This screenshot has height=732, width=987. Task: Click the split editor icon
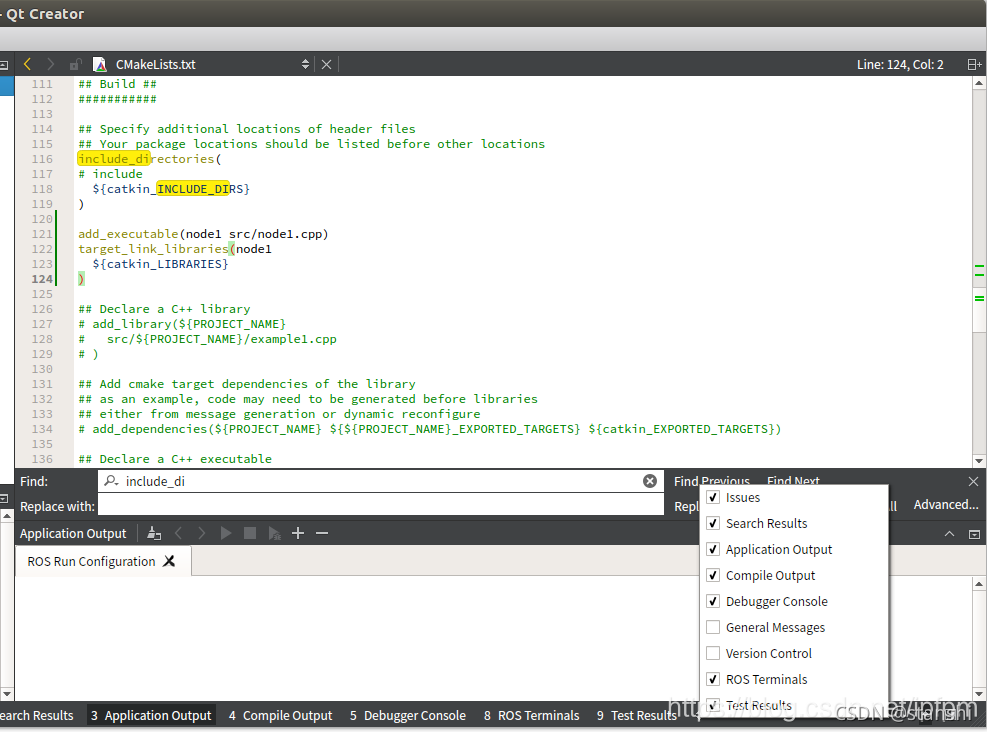(973, 64)
